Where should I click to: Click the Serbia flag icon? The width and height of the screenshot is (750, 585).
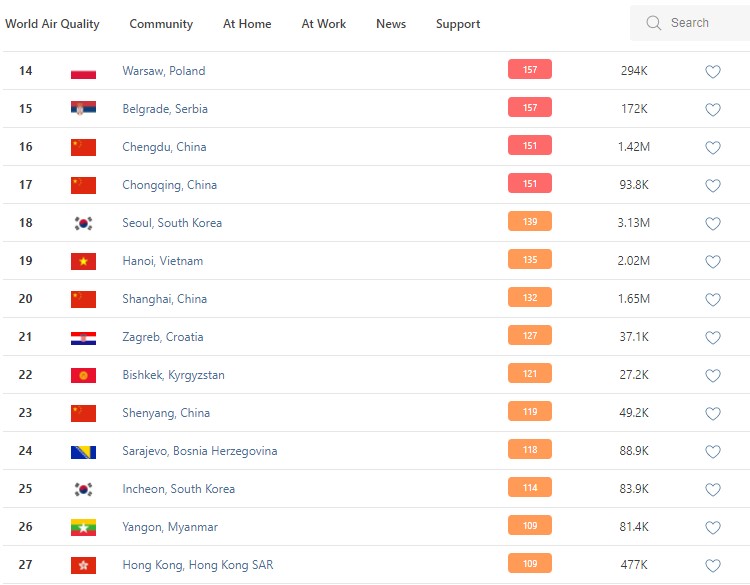83,109
